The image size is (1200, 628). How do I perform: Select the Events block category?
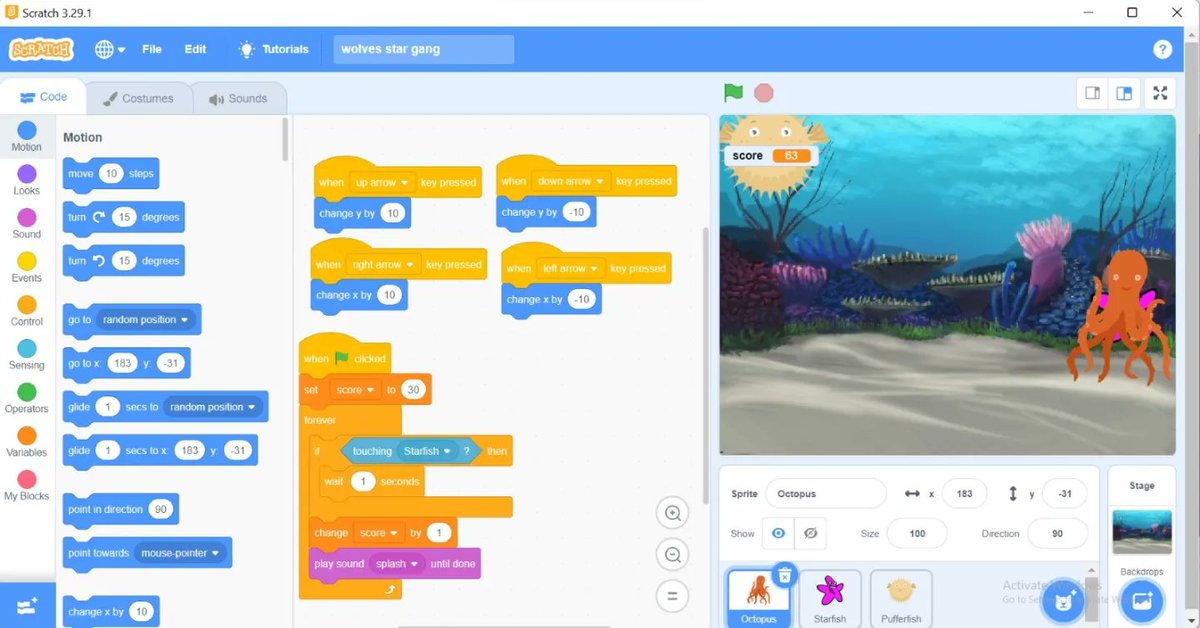tap(27, 268)
